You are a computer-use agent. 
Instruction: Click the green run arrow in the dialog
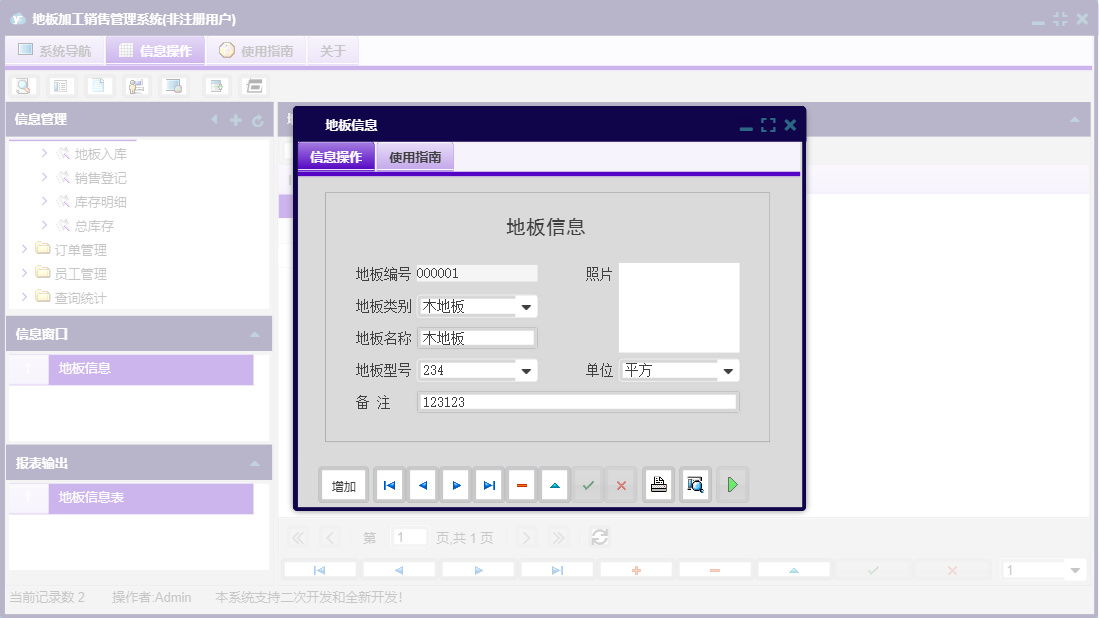click(x=731, y=485)
